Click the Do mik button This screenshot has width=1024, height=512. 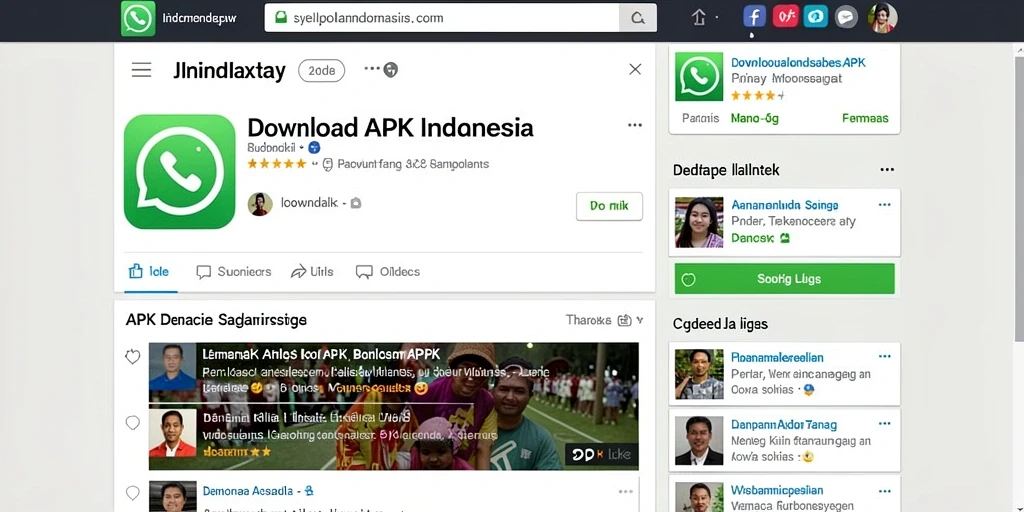[609, 206]
